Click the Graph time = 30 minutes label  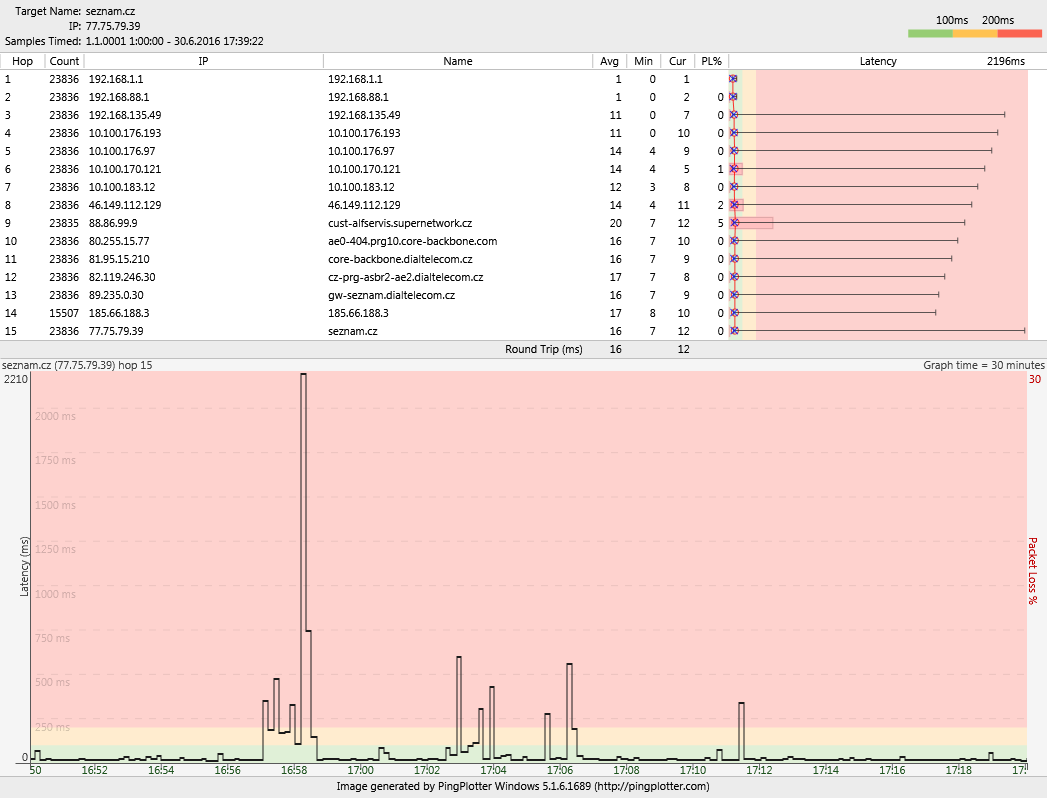tap(983, 365)
